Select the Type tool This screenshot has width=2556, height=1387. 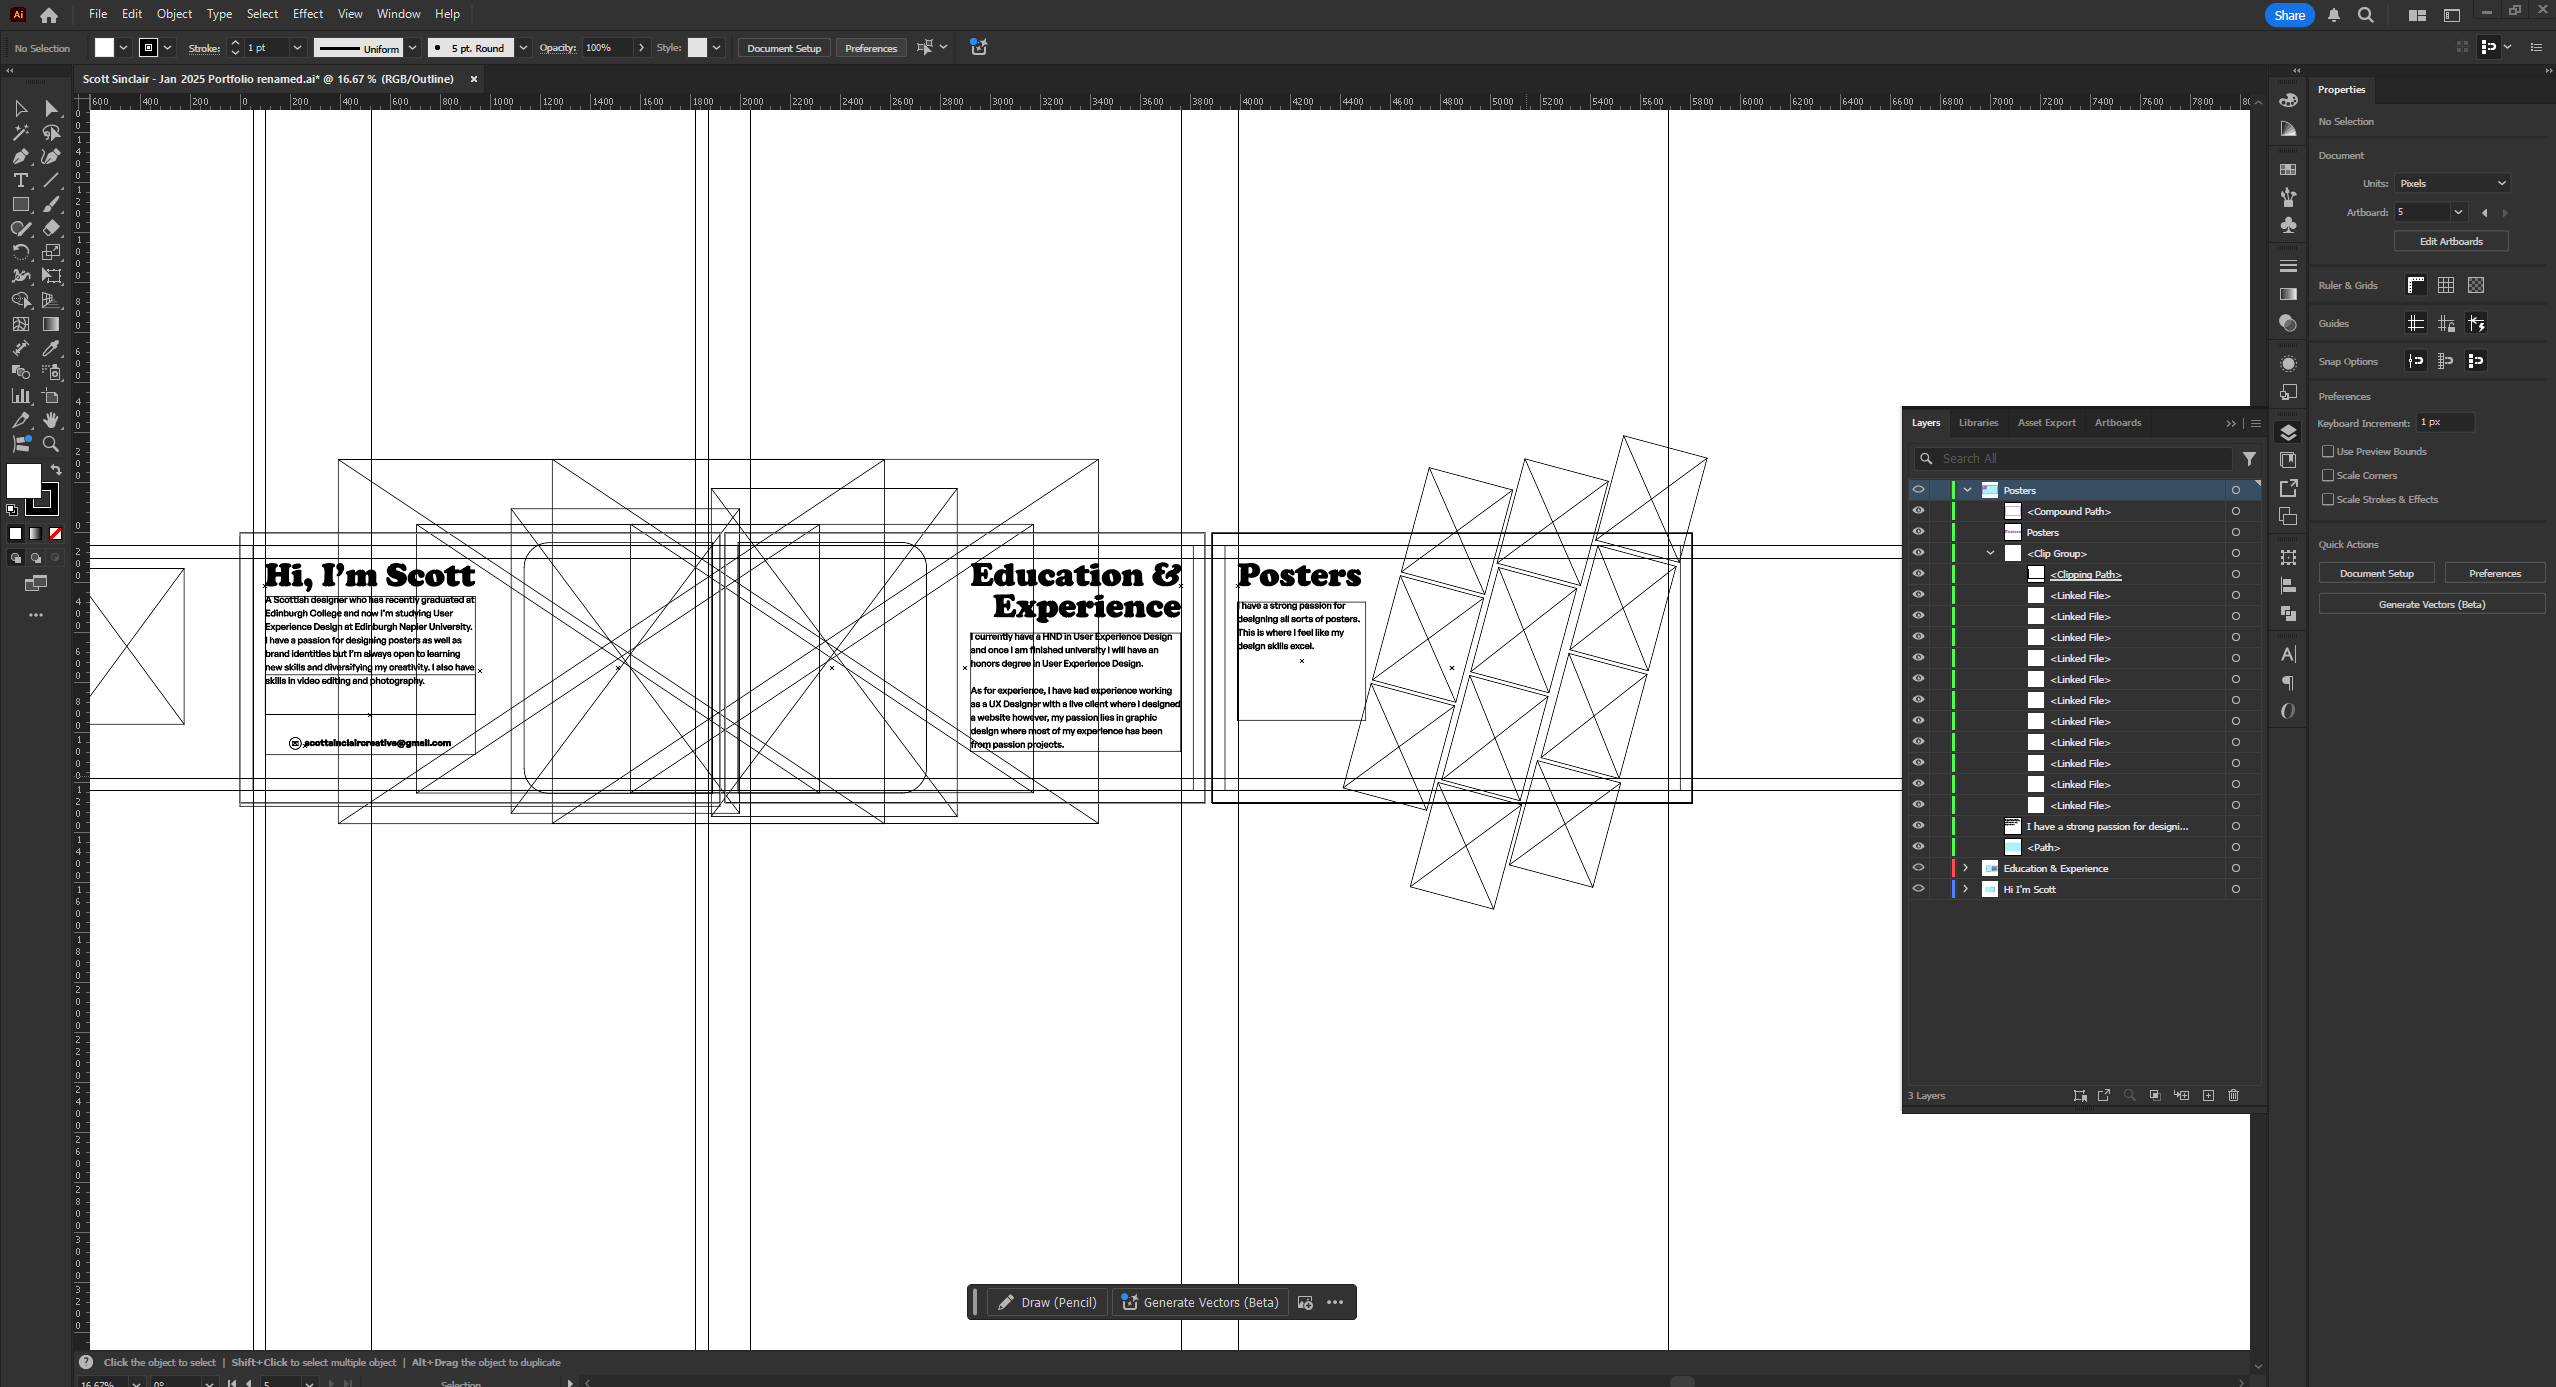[x=20, y=181]
